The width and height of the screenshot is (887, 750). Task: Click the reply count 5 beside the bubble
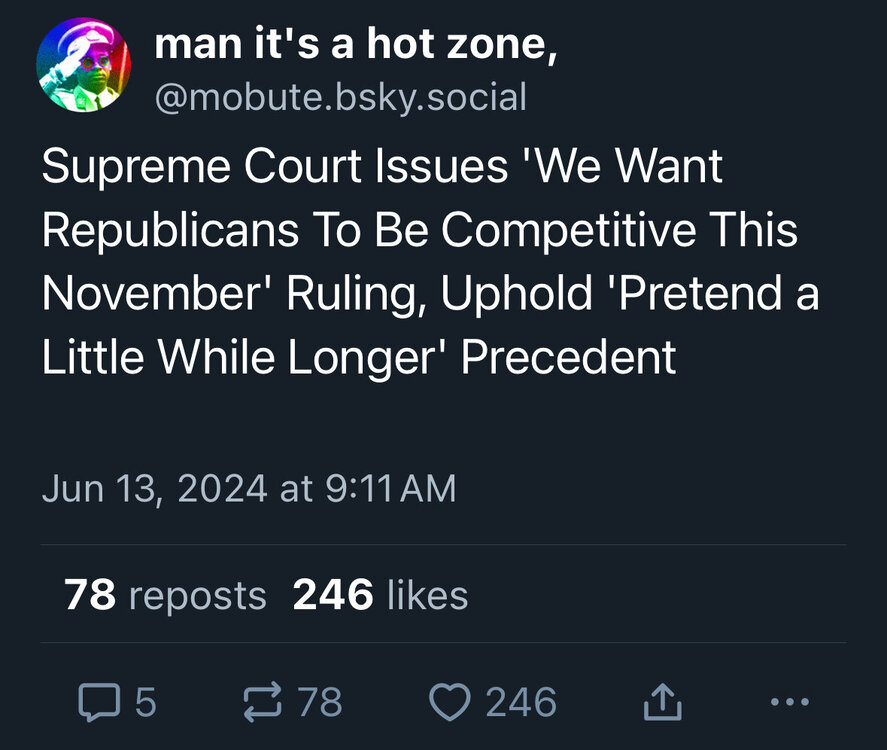(x=145, y=702)
